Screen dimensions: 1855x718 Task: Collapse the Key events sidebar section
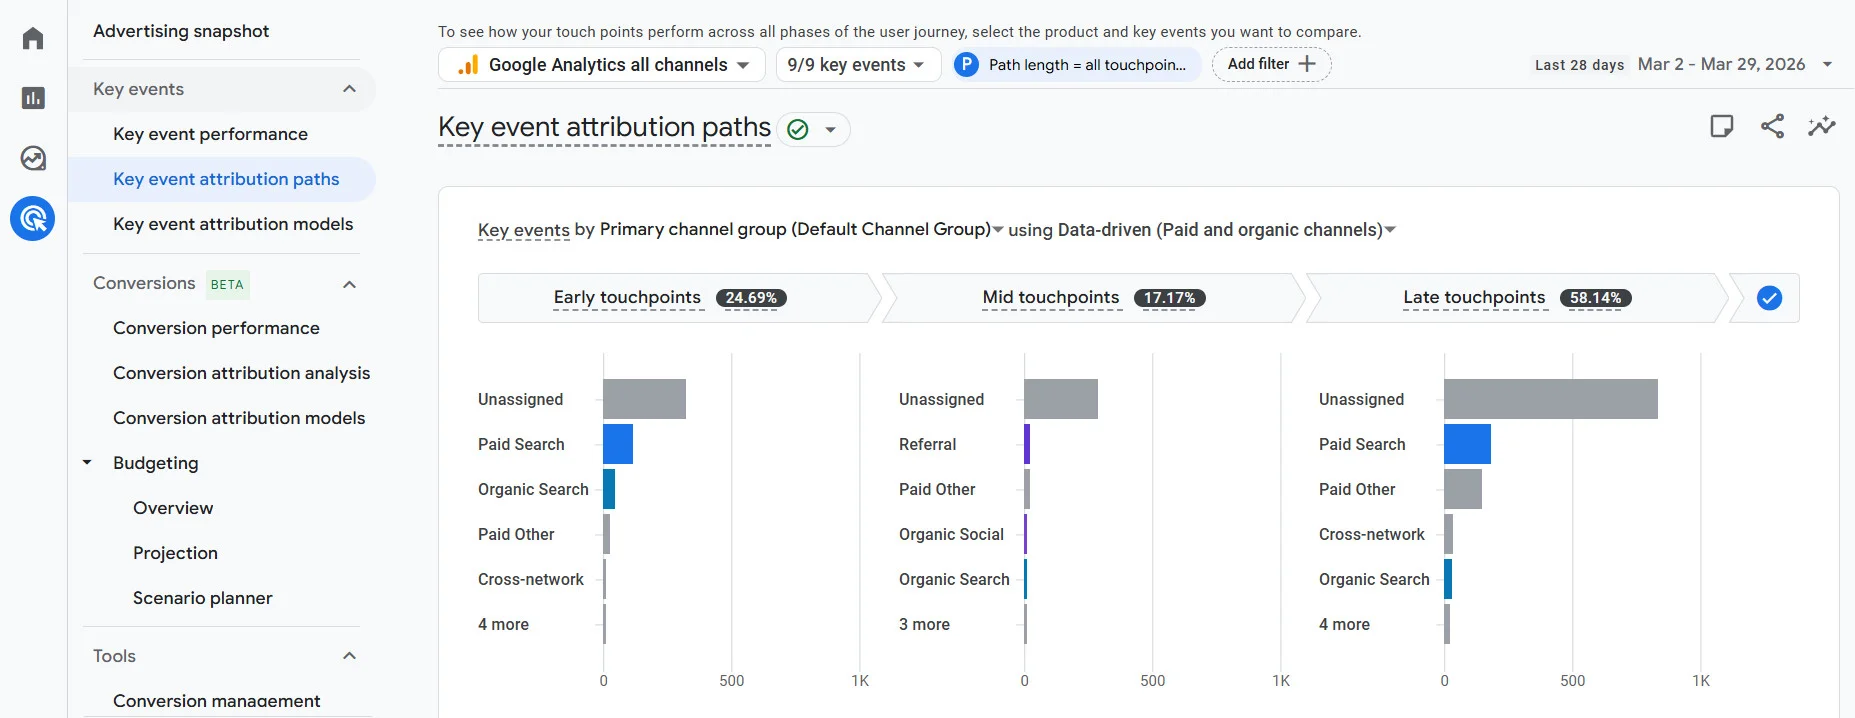[x=349, y=89]
